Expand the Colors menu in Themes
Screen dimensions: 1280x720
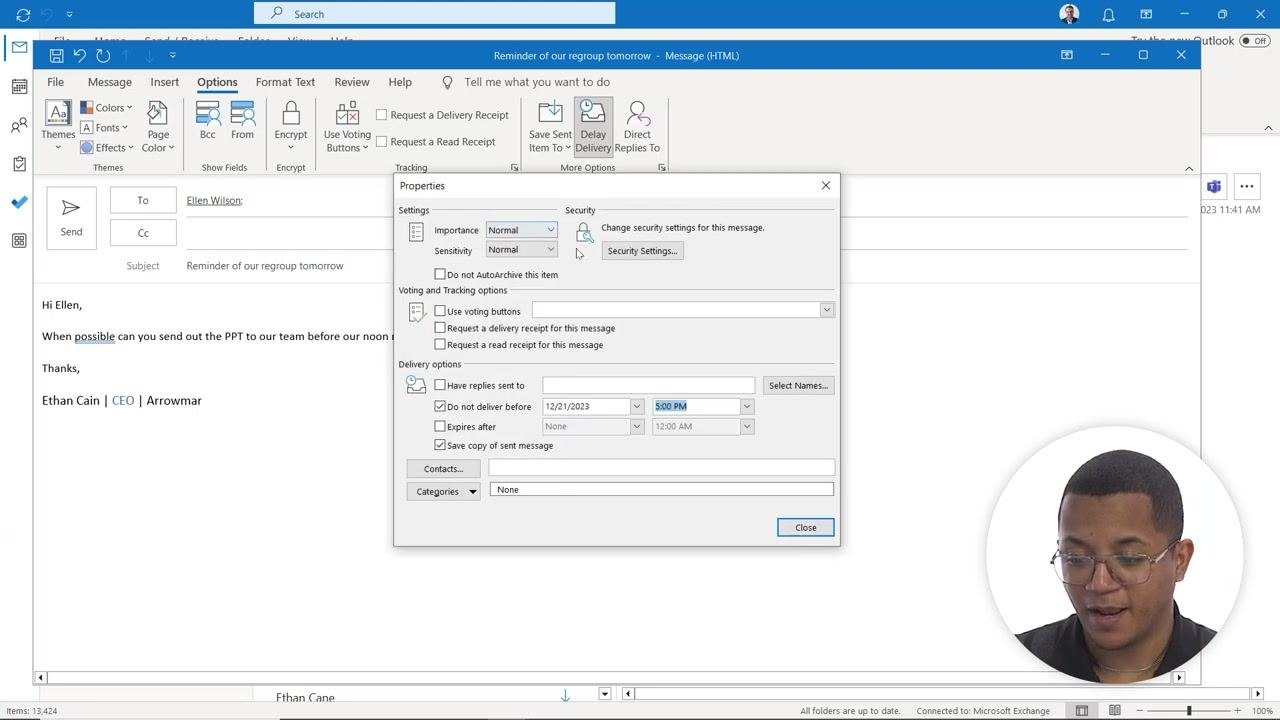[106, 108]
